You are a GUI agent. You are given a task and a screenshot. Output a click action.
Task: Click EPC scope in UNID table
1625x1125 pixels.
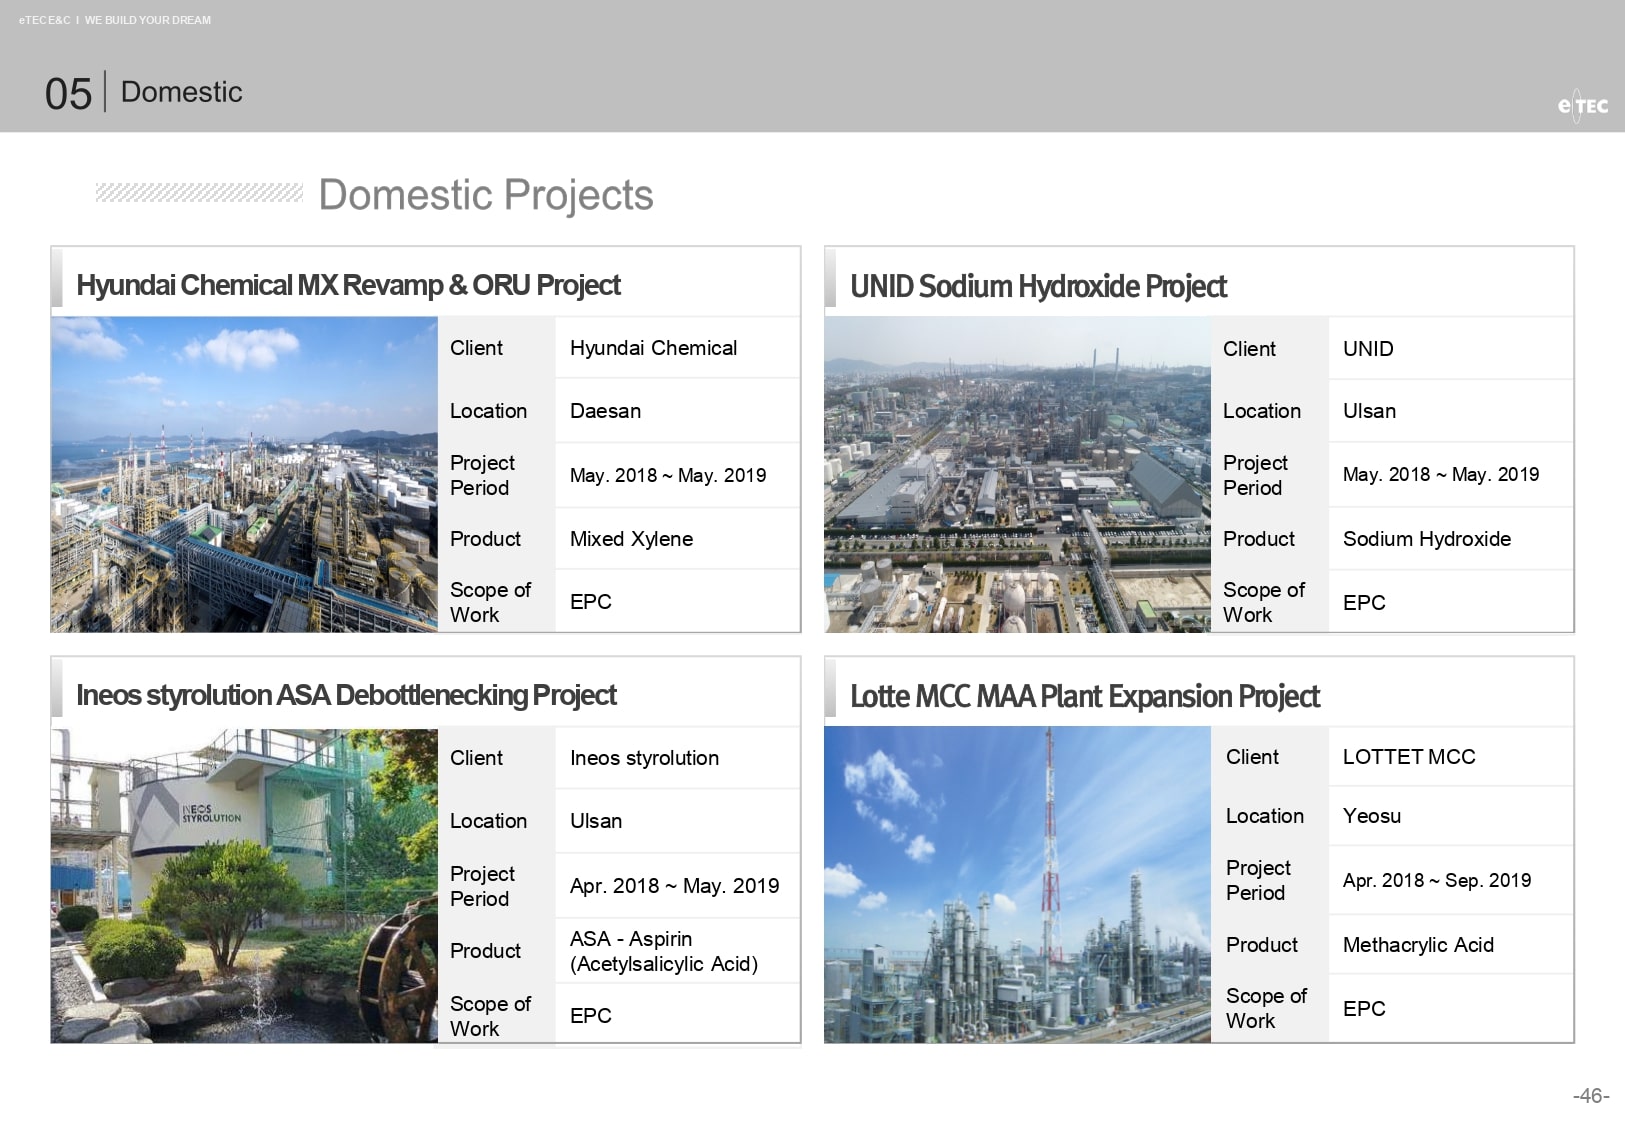tap(1364, 603)
